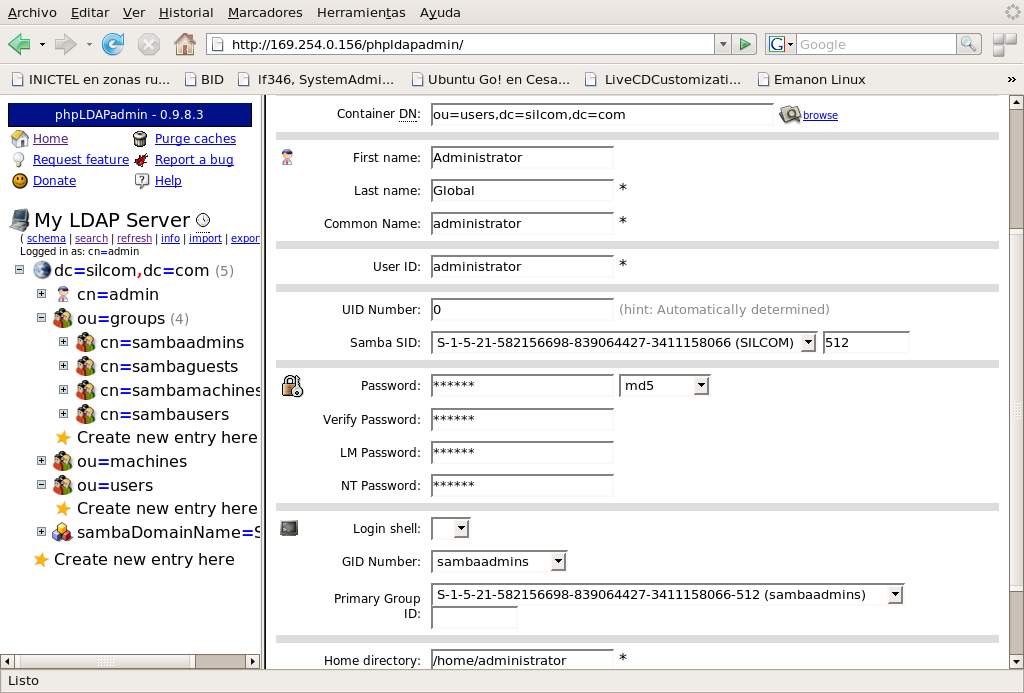Collapse the ou=groups tree node
Viewport: 1024px width, 693px height.
pos(42,318)
